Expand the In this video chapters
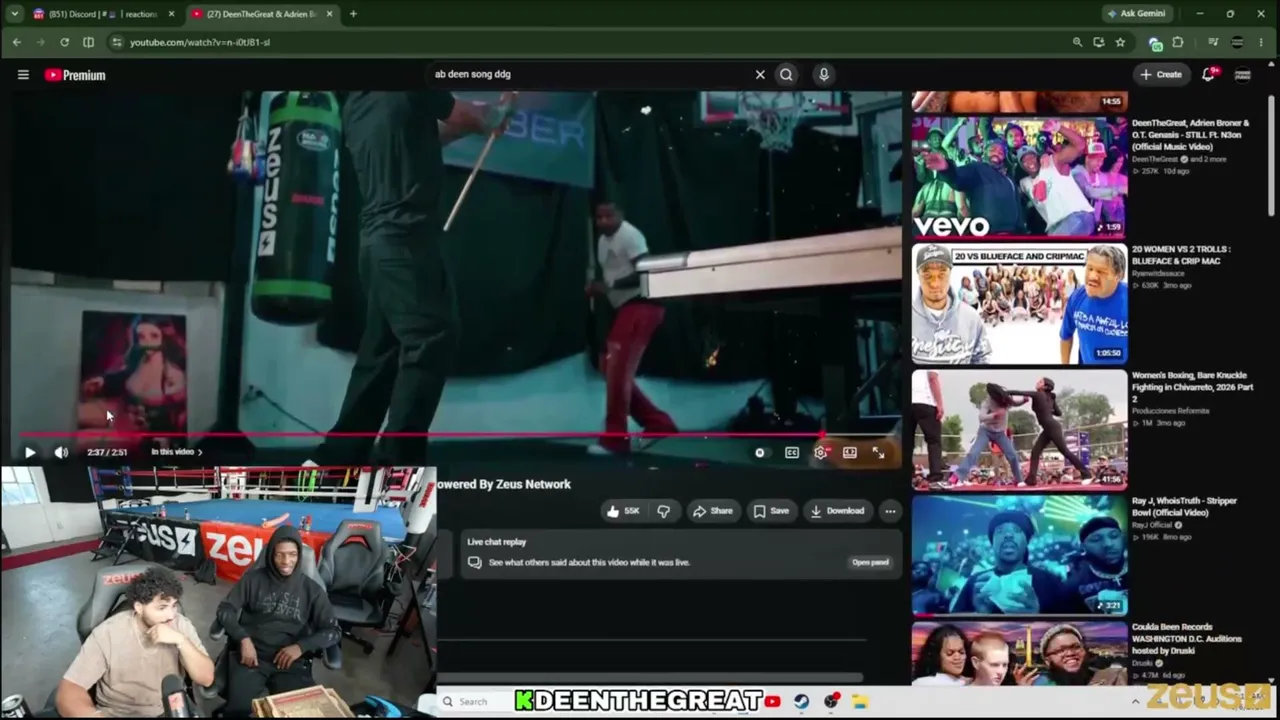 coord(176,452)
